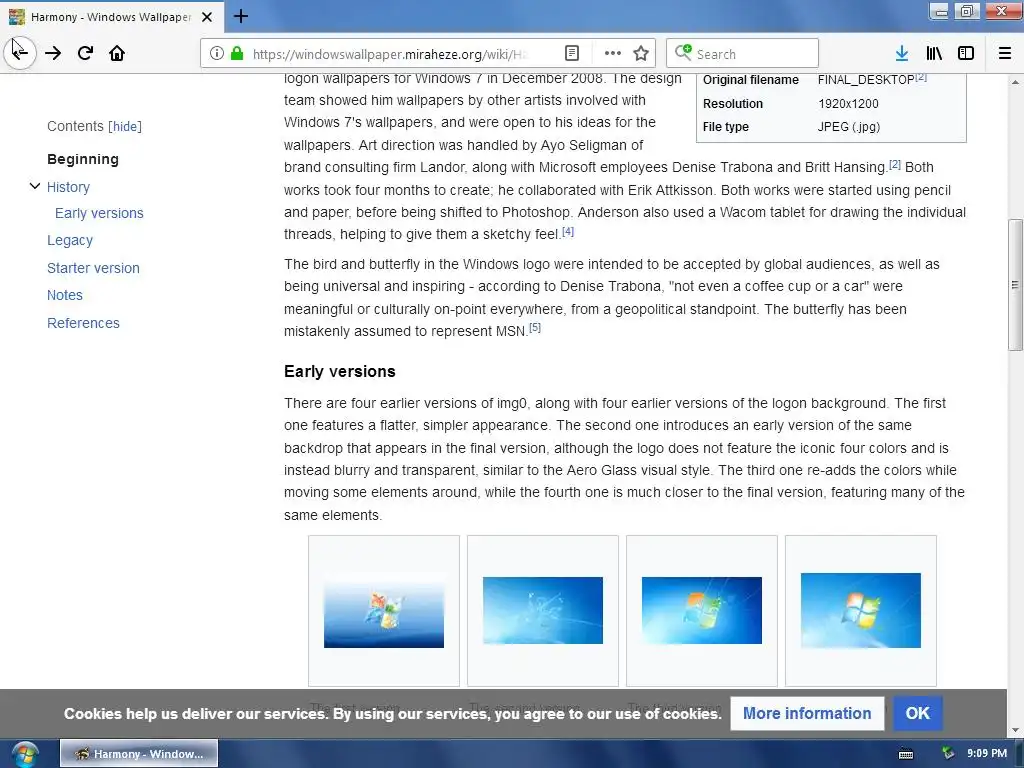Click the Early versions heading

(x=340, y=372)
